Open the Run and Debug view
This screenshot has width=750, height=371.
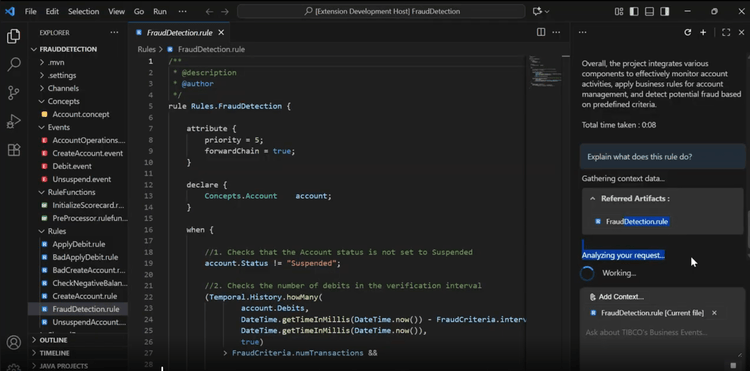pyautogui.click(x=13, y=121)
